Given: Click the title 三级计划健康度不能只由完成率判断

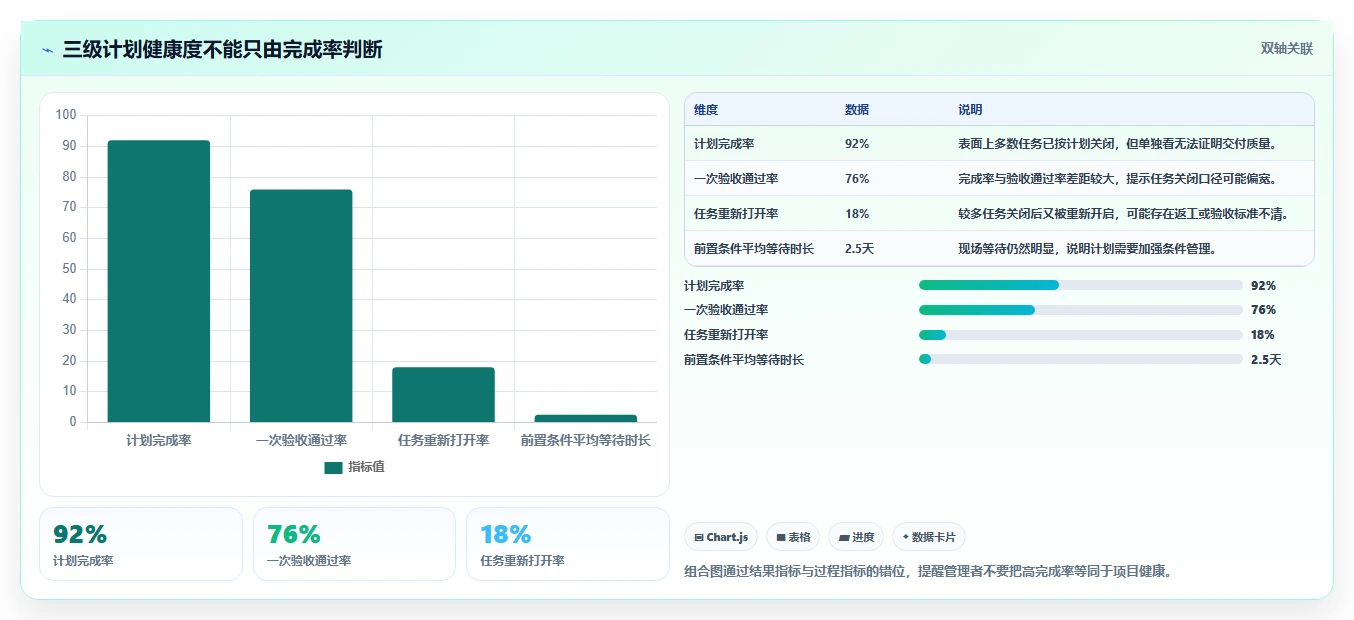Looking at the screenshot, I should tap(222, 50).
